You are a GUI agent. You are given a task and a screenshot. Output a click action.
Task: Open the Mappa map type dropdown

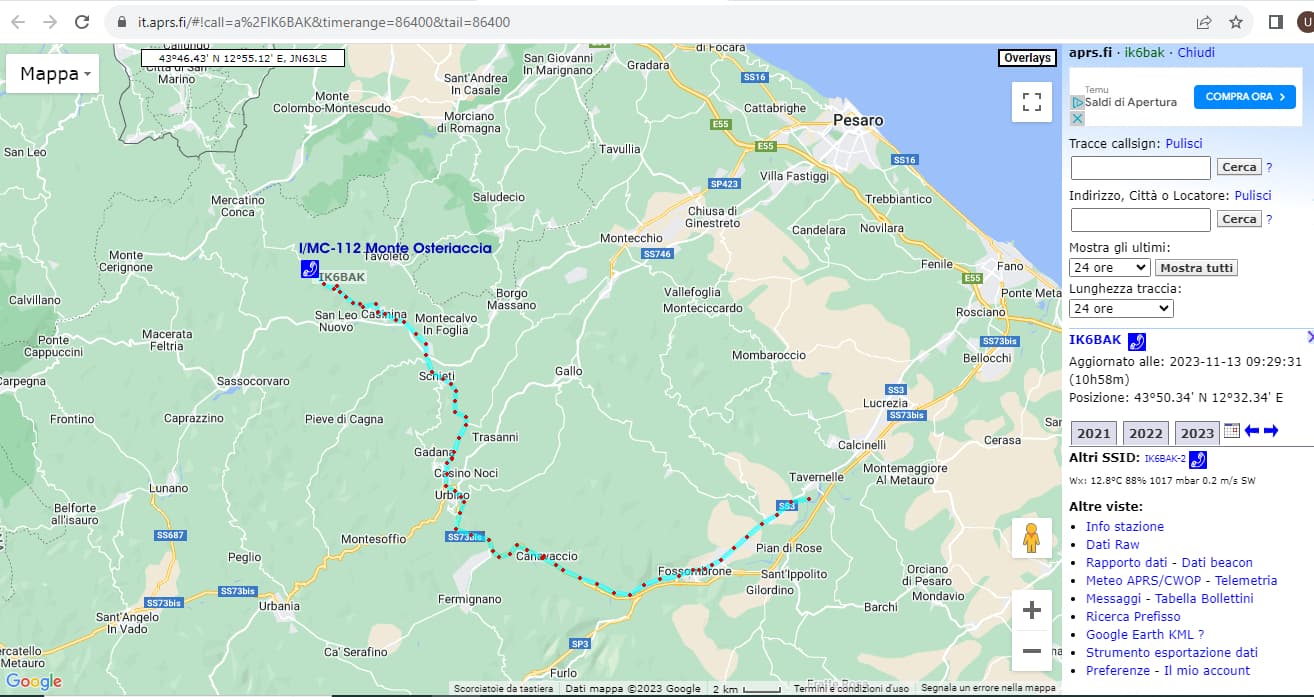[x=54, y=74]
